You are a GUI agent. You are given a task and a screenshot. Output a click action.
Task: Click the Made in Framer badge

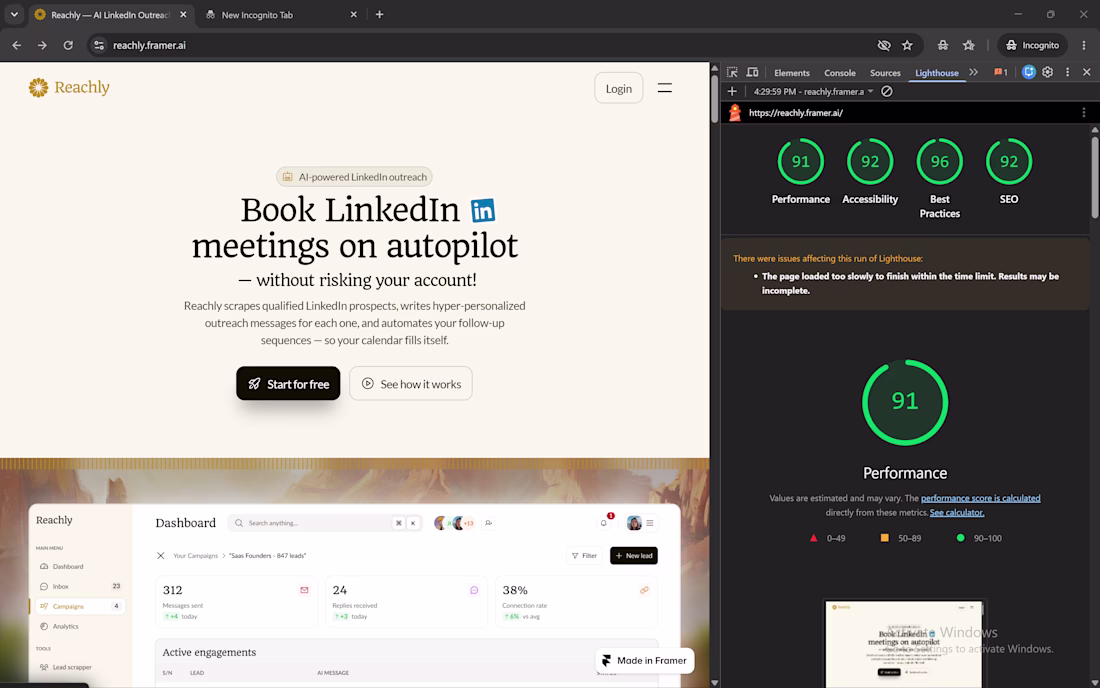(x=645, y=660)
